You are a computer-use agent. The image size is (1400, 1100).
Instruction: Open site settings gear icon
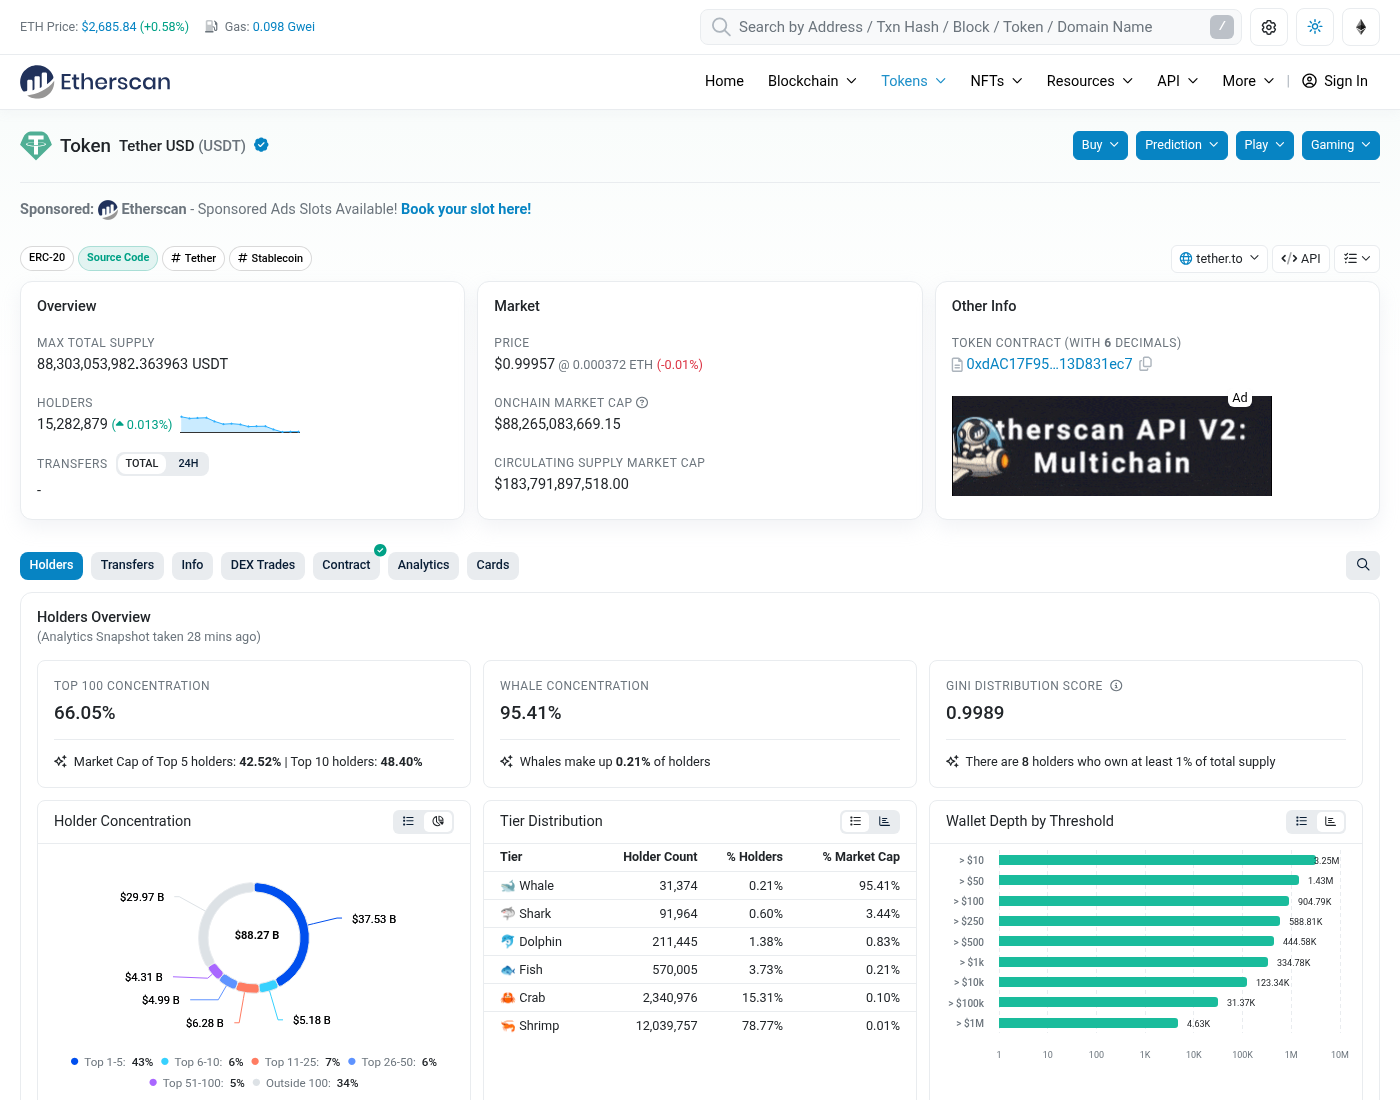[x=1269, y=27]
